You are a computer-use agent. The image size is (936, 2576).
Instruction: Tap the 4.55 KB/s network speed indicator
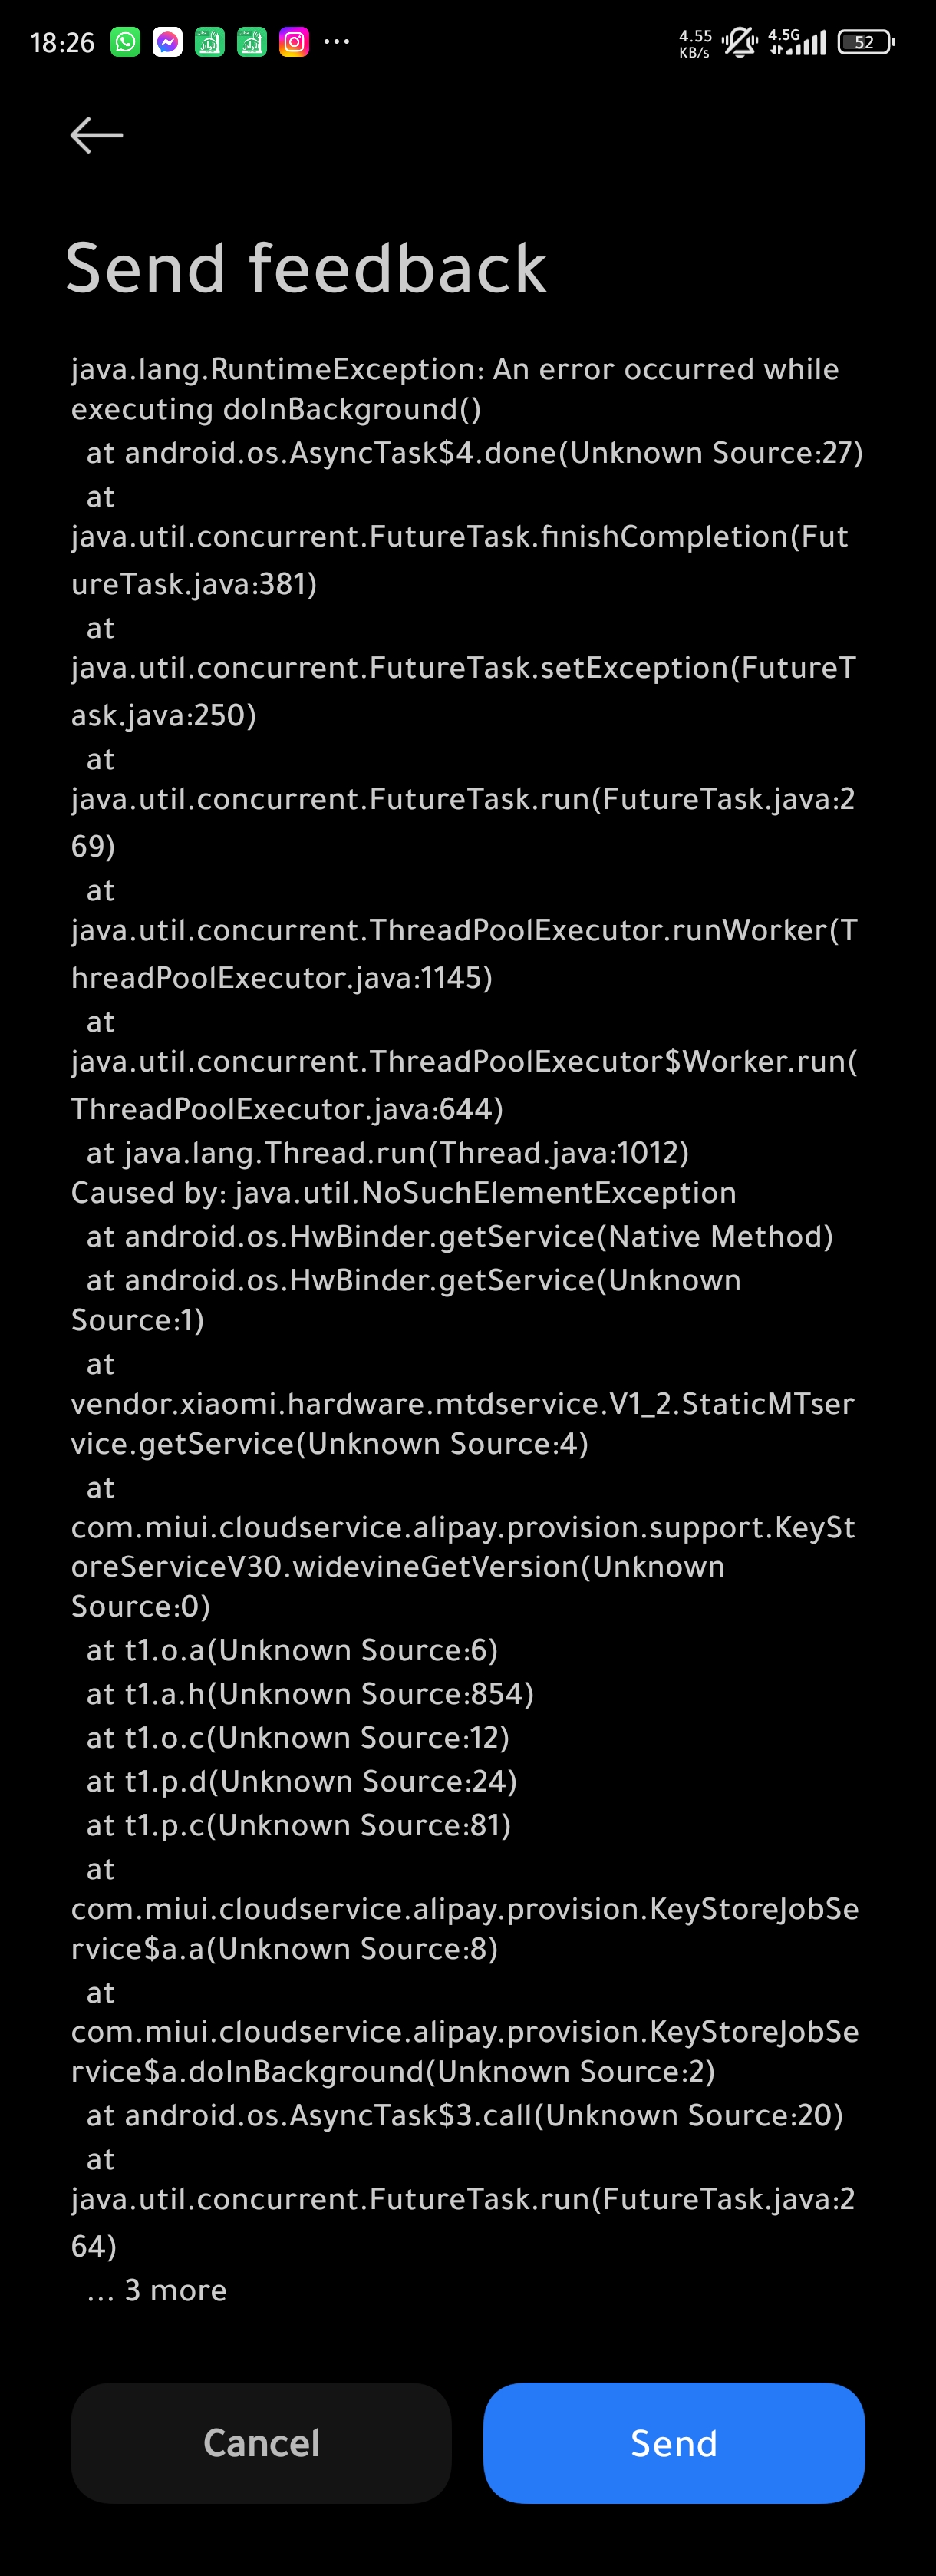[695, 43]
